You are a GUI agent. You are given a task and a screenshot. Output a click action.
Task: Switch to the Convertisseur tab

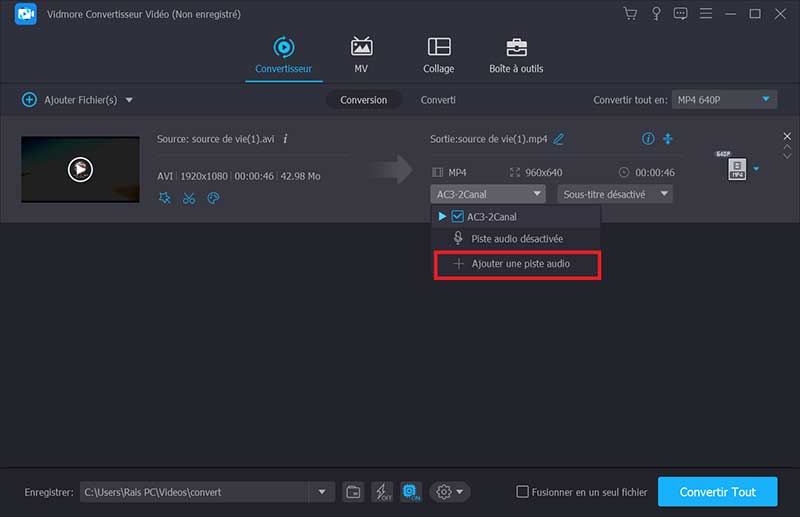284,55
